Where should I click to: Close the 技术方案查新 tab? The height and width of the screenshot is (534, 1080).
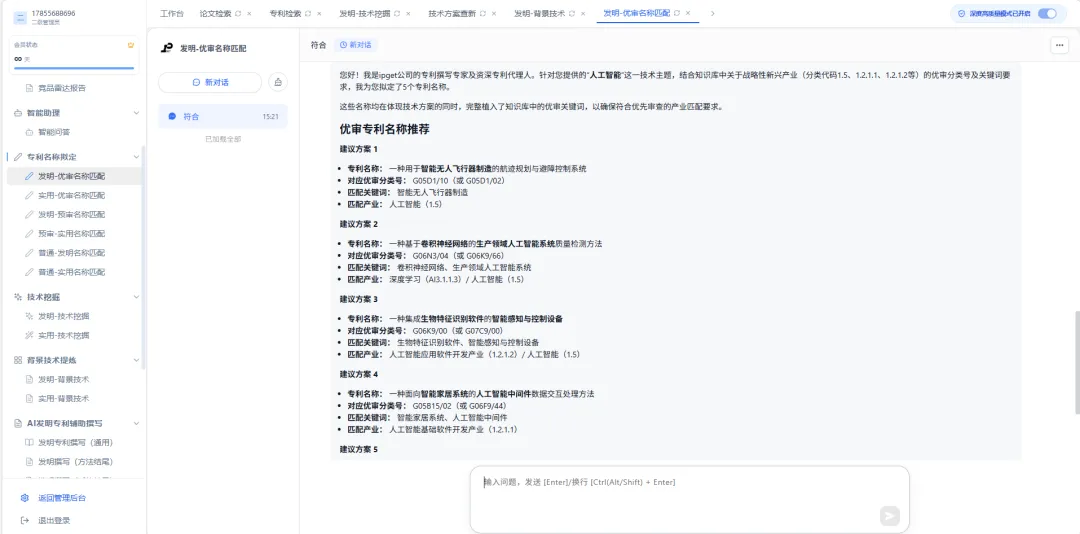click(494, 14)
